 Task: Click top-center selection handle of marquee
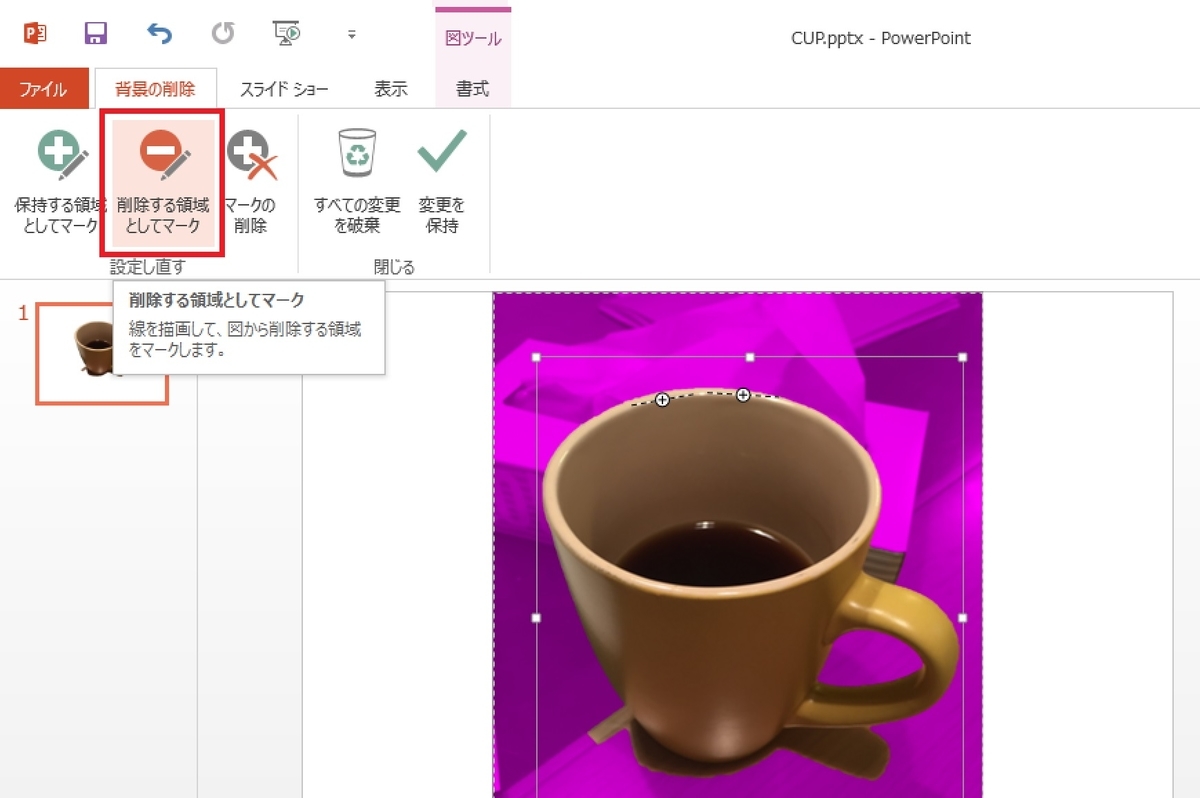tap(750, 357)
